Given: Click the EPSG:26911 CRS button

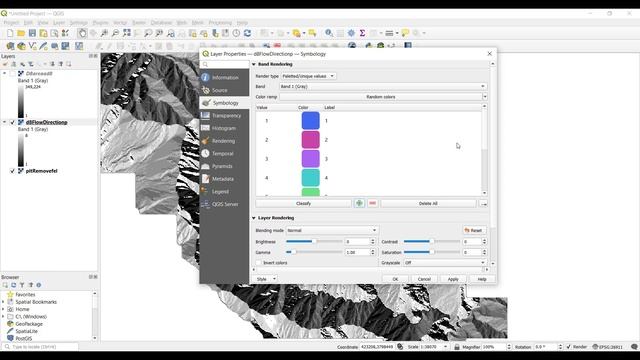Looking at the screenshot, I should tap(607, 347).
